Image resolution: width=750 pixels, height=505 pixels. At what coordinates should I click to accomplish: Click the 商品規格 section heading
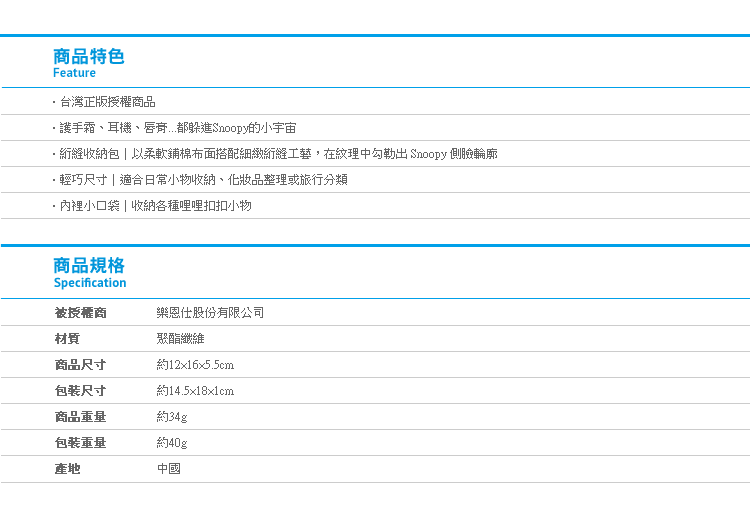89,265
